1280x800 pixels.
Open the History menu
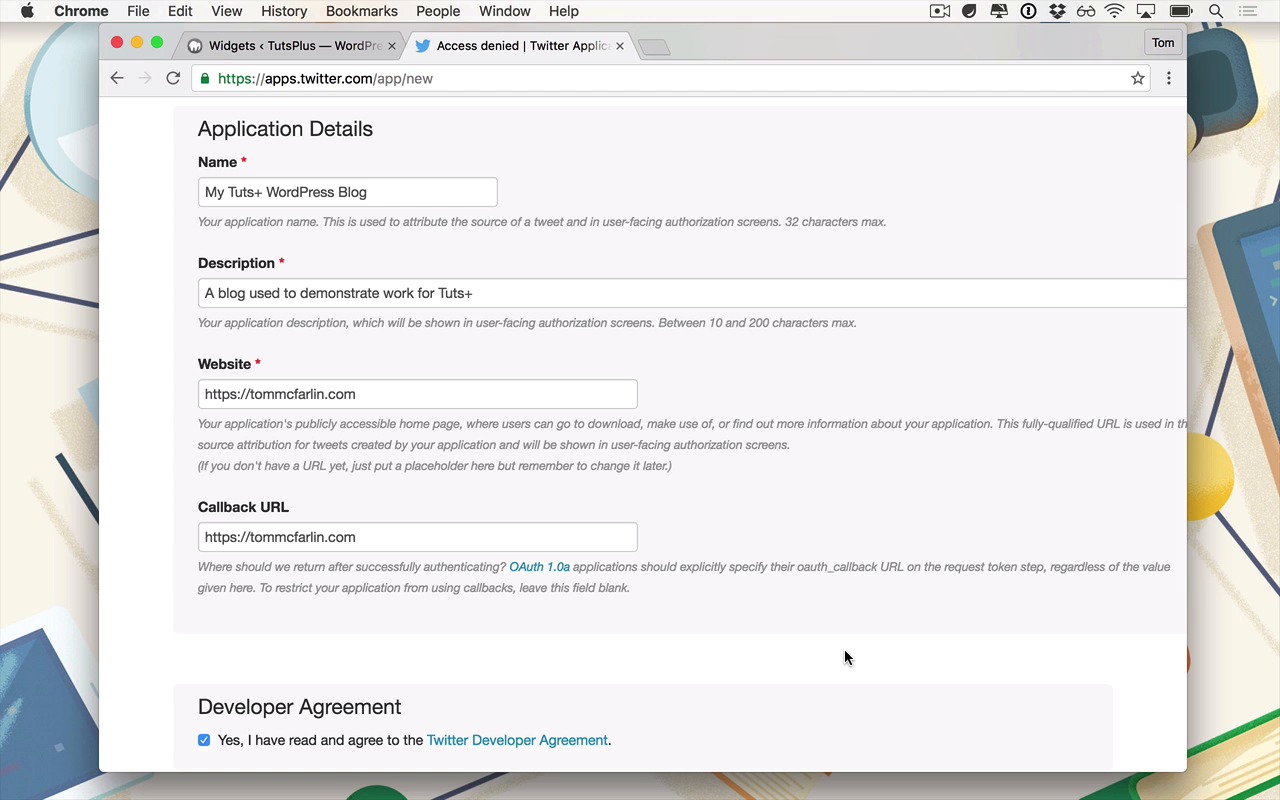(284, 11)
